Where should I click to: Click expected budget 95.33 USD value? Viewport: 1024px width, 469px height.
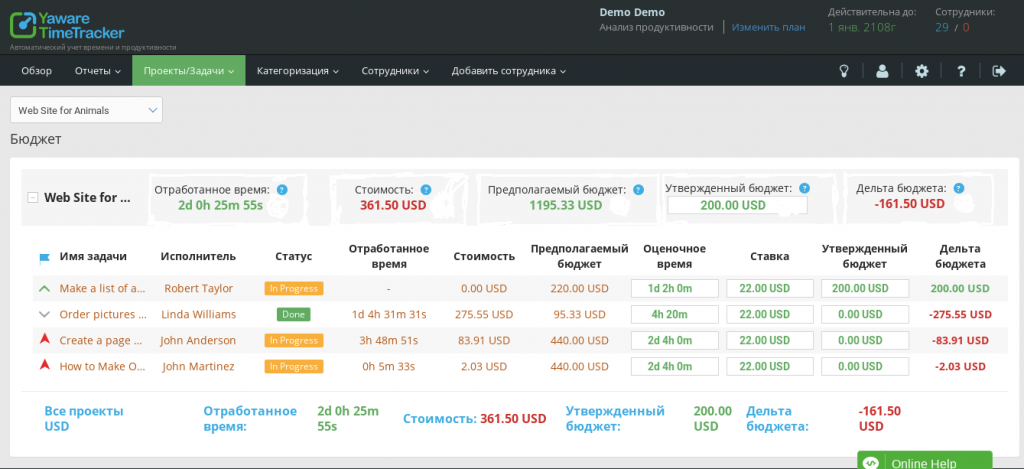(579, 314)
